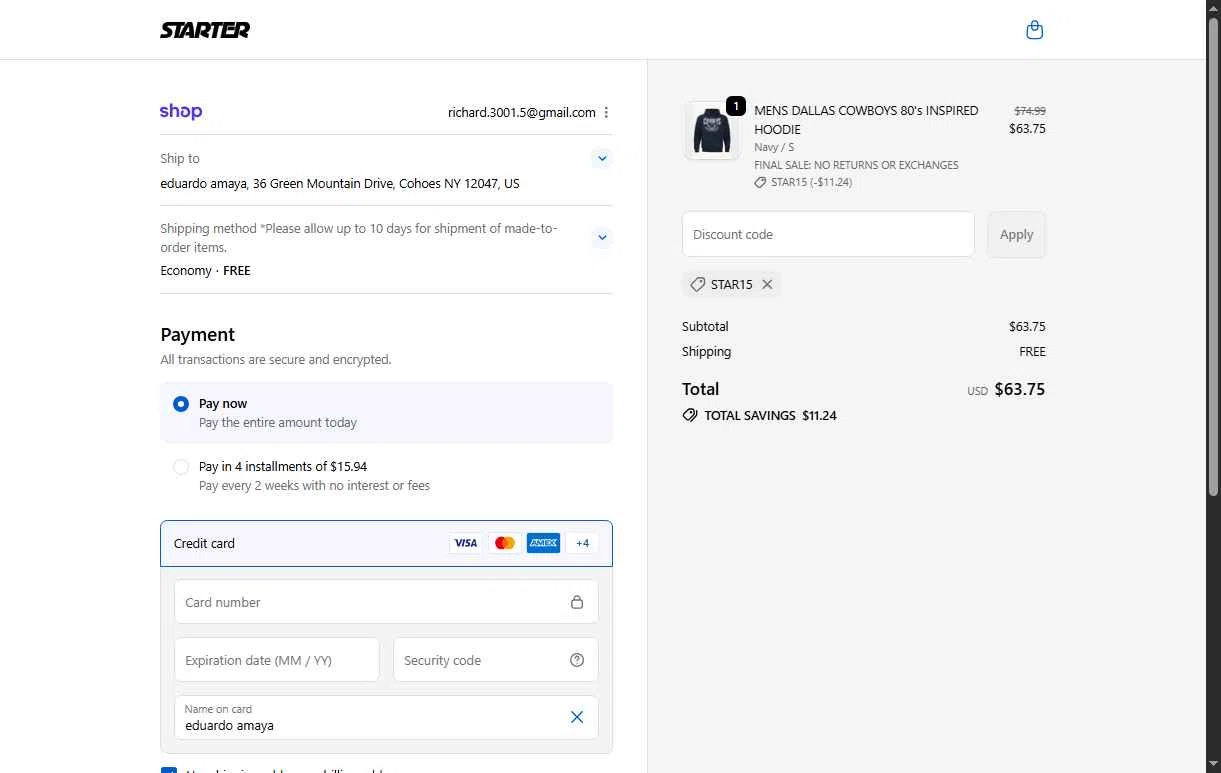Click FINAL SALE: NO RETURNS OR EXCHANGES text

856,165
